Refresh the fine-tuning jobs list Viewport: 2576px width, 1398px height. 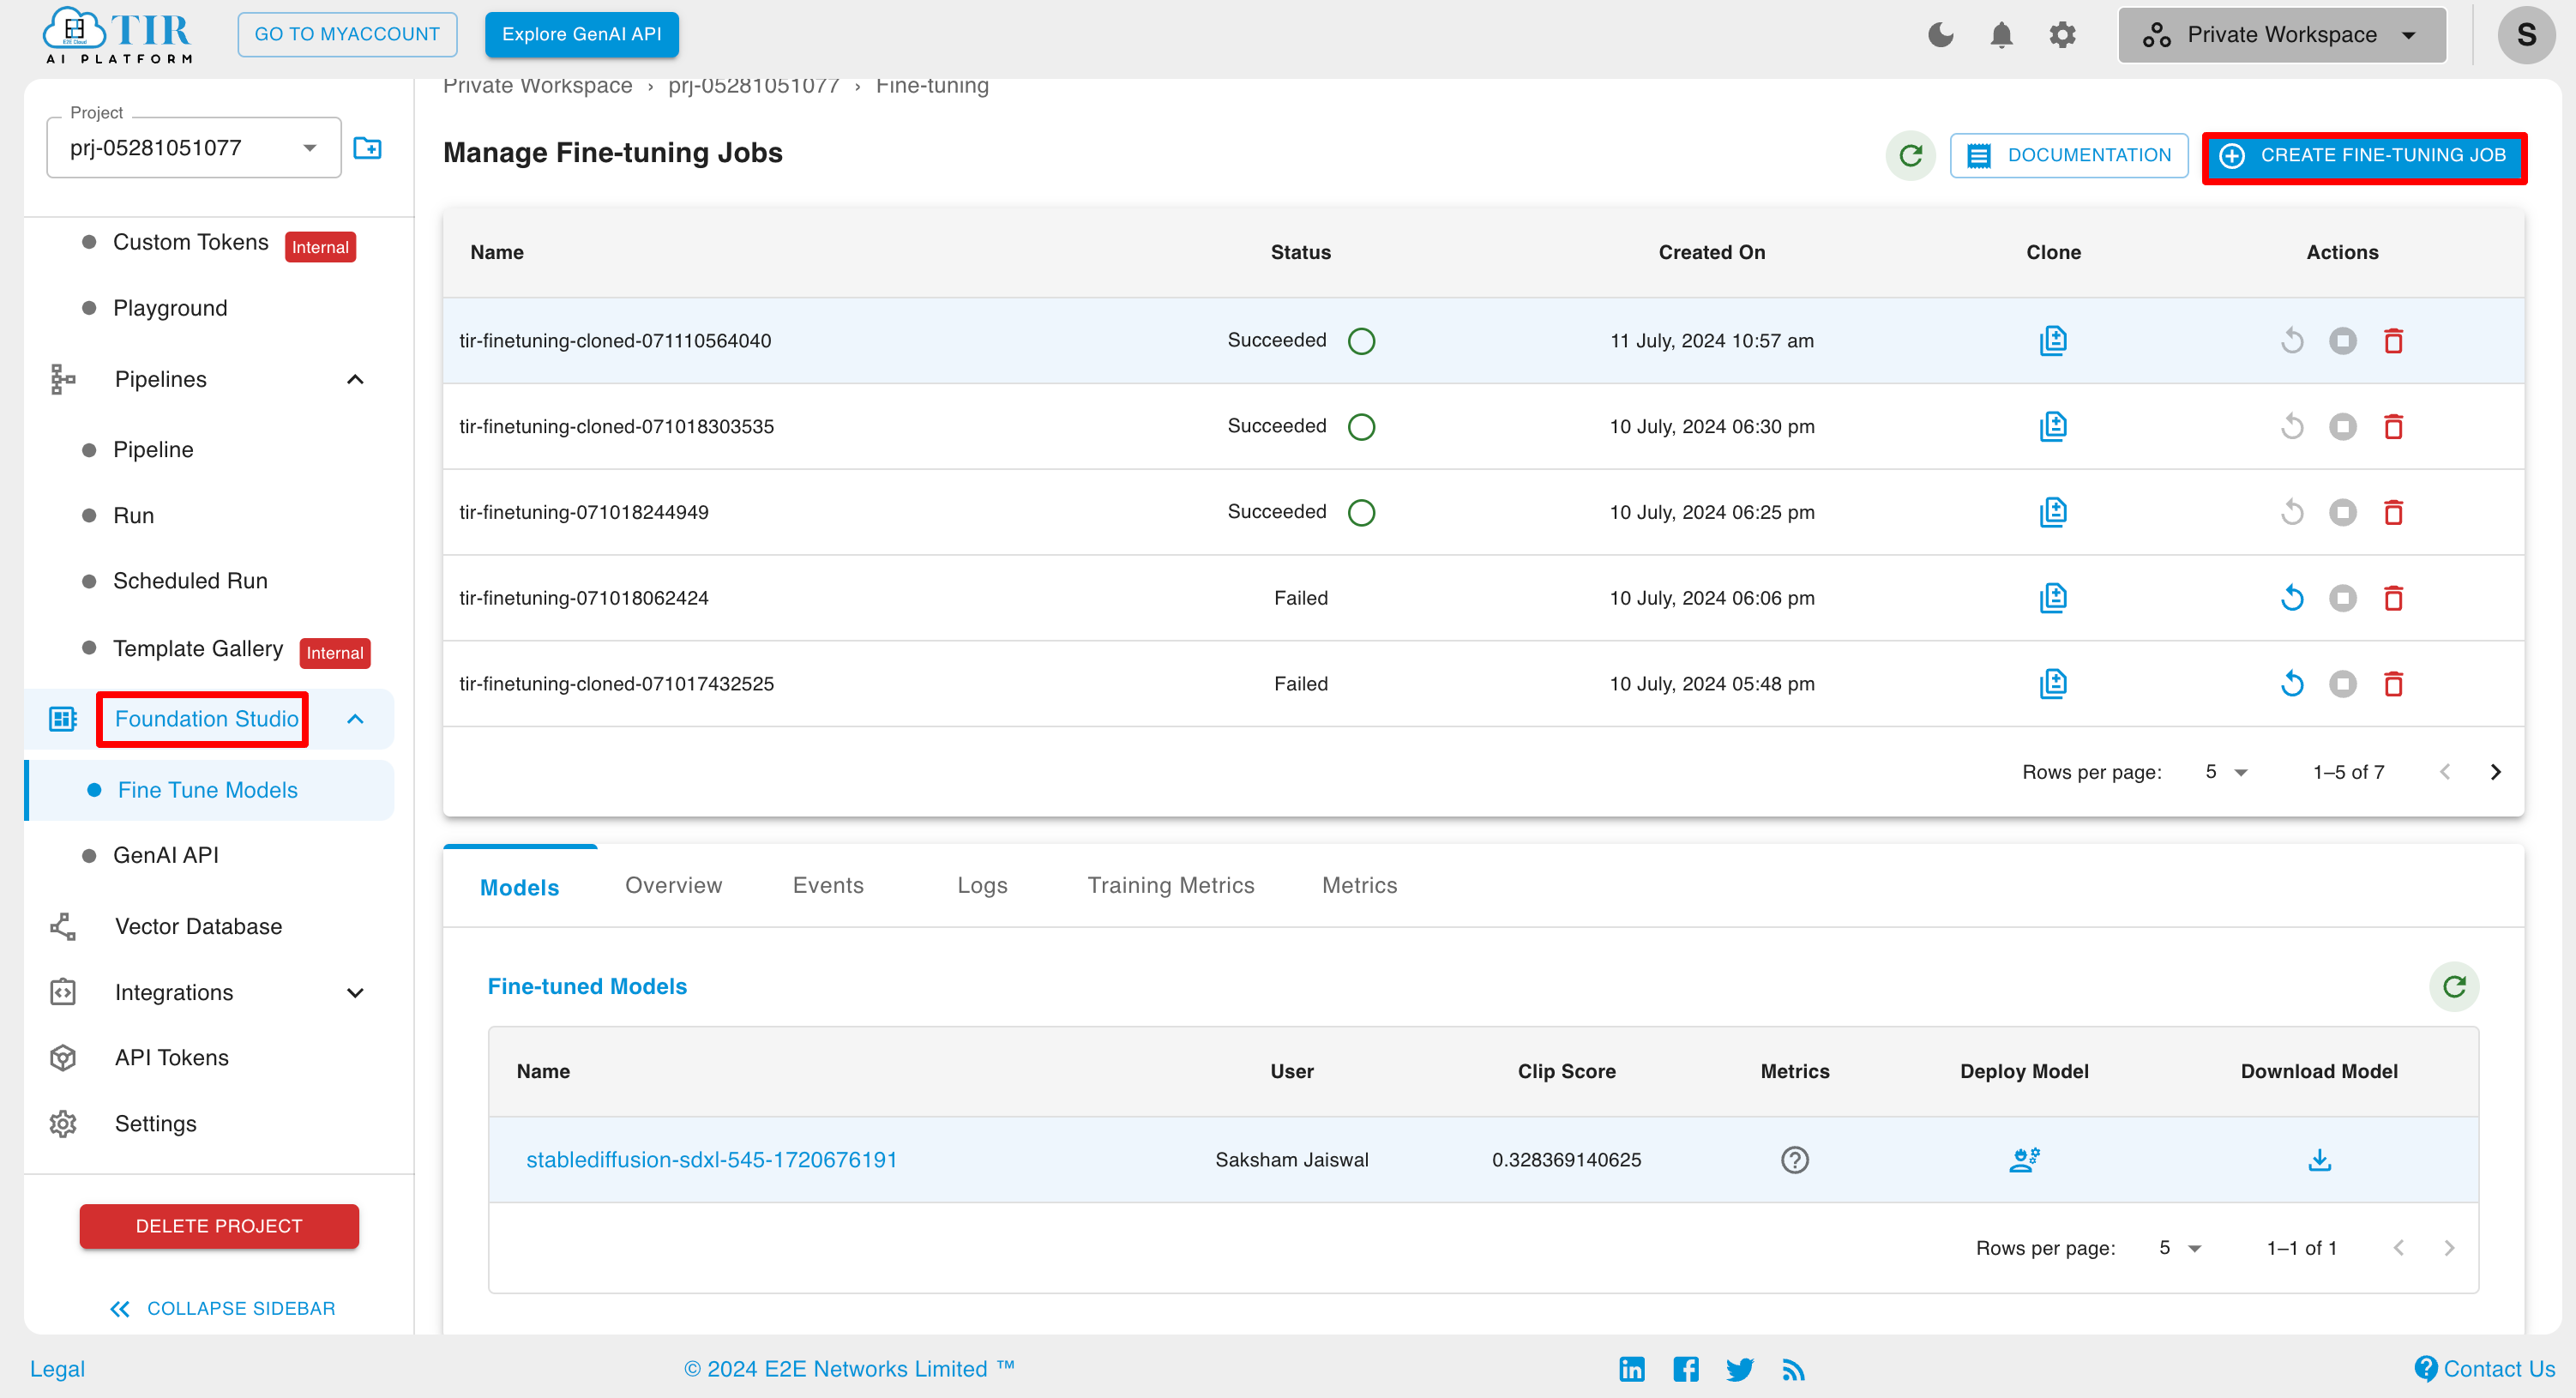(1911, 155)
